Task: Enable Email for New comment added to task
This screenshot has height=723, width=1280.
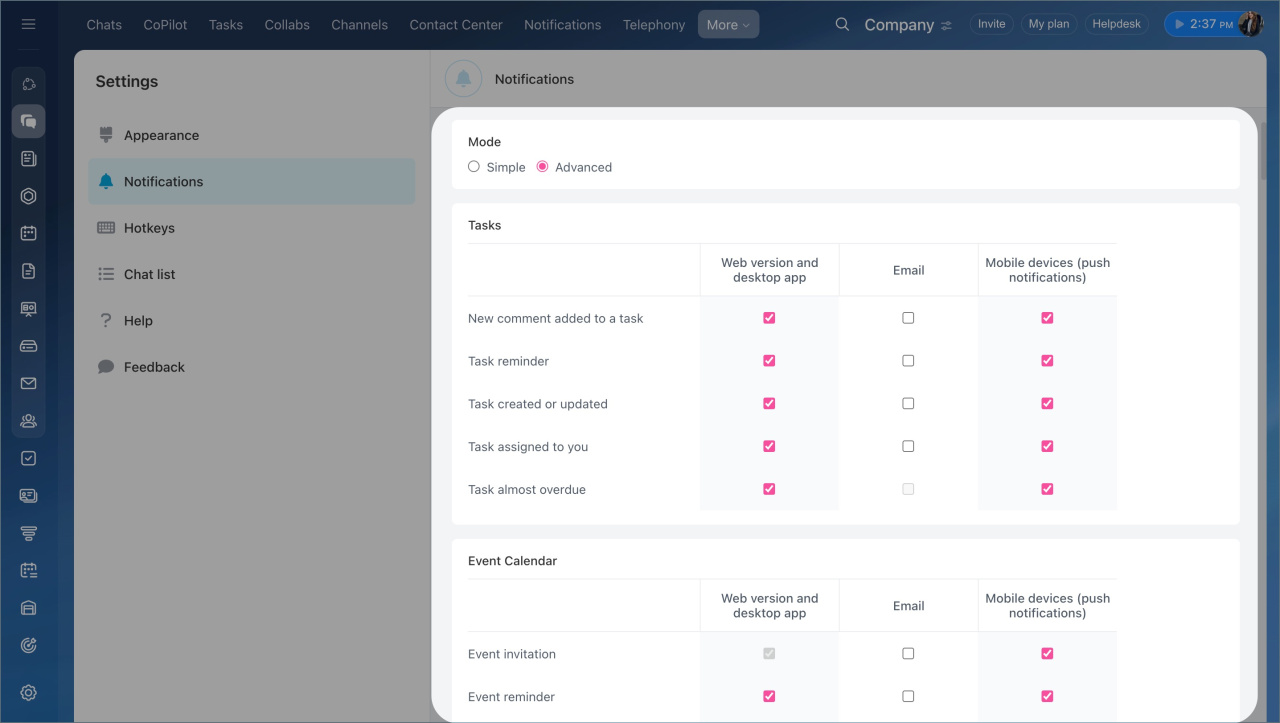Action: (x=908, y=318)
